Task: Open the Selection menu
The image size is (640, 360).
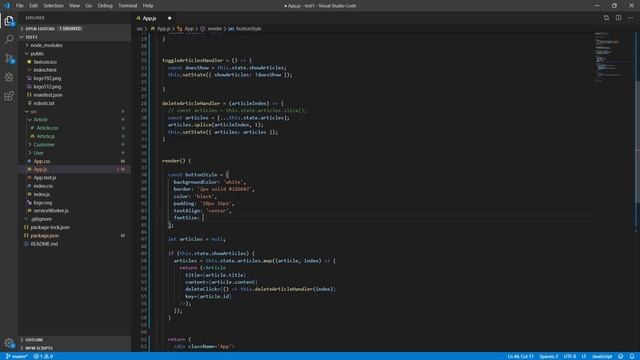Action: pyautogui.click(x=53, y=6)
